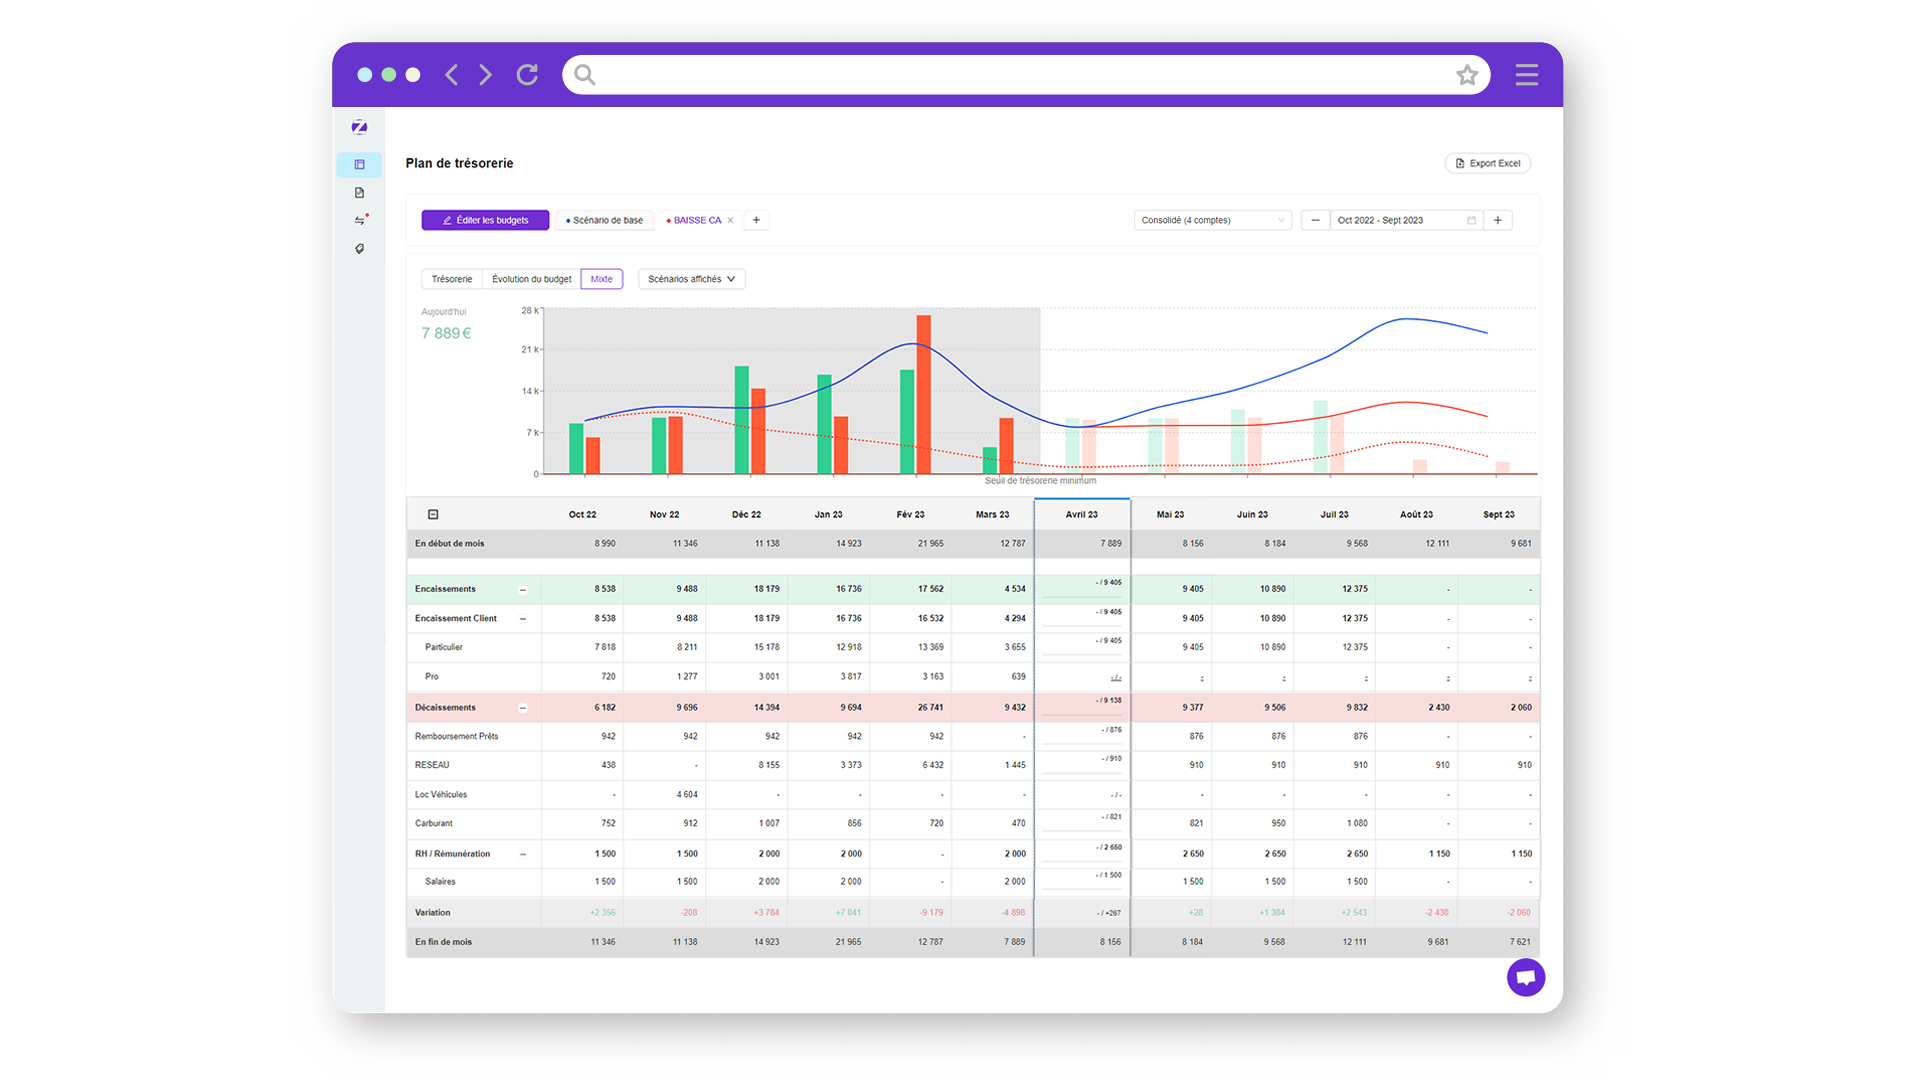Open the transactions sync icon with red notification
The height and width of the screenshot is (1080, 1920).
coord(360,221)
